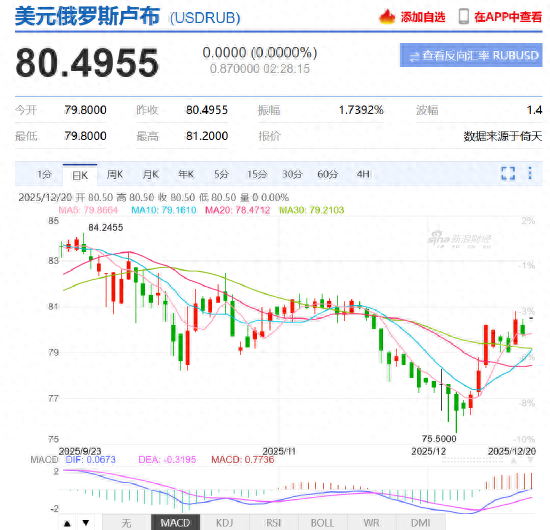550x530 pixels.
Task: Click the 美元俄罗斯卢布 title
Action: [87, 16]
